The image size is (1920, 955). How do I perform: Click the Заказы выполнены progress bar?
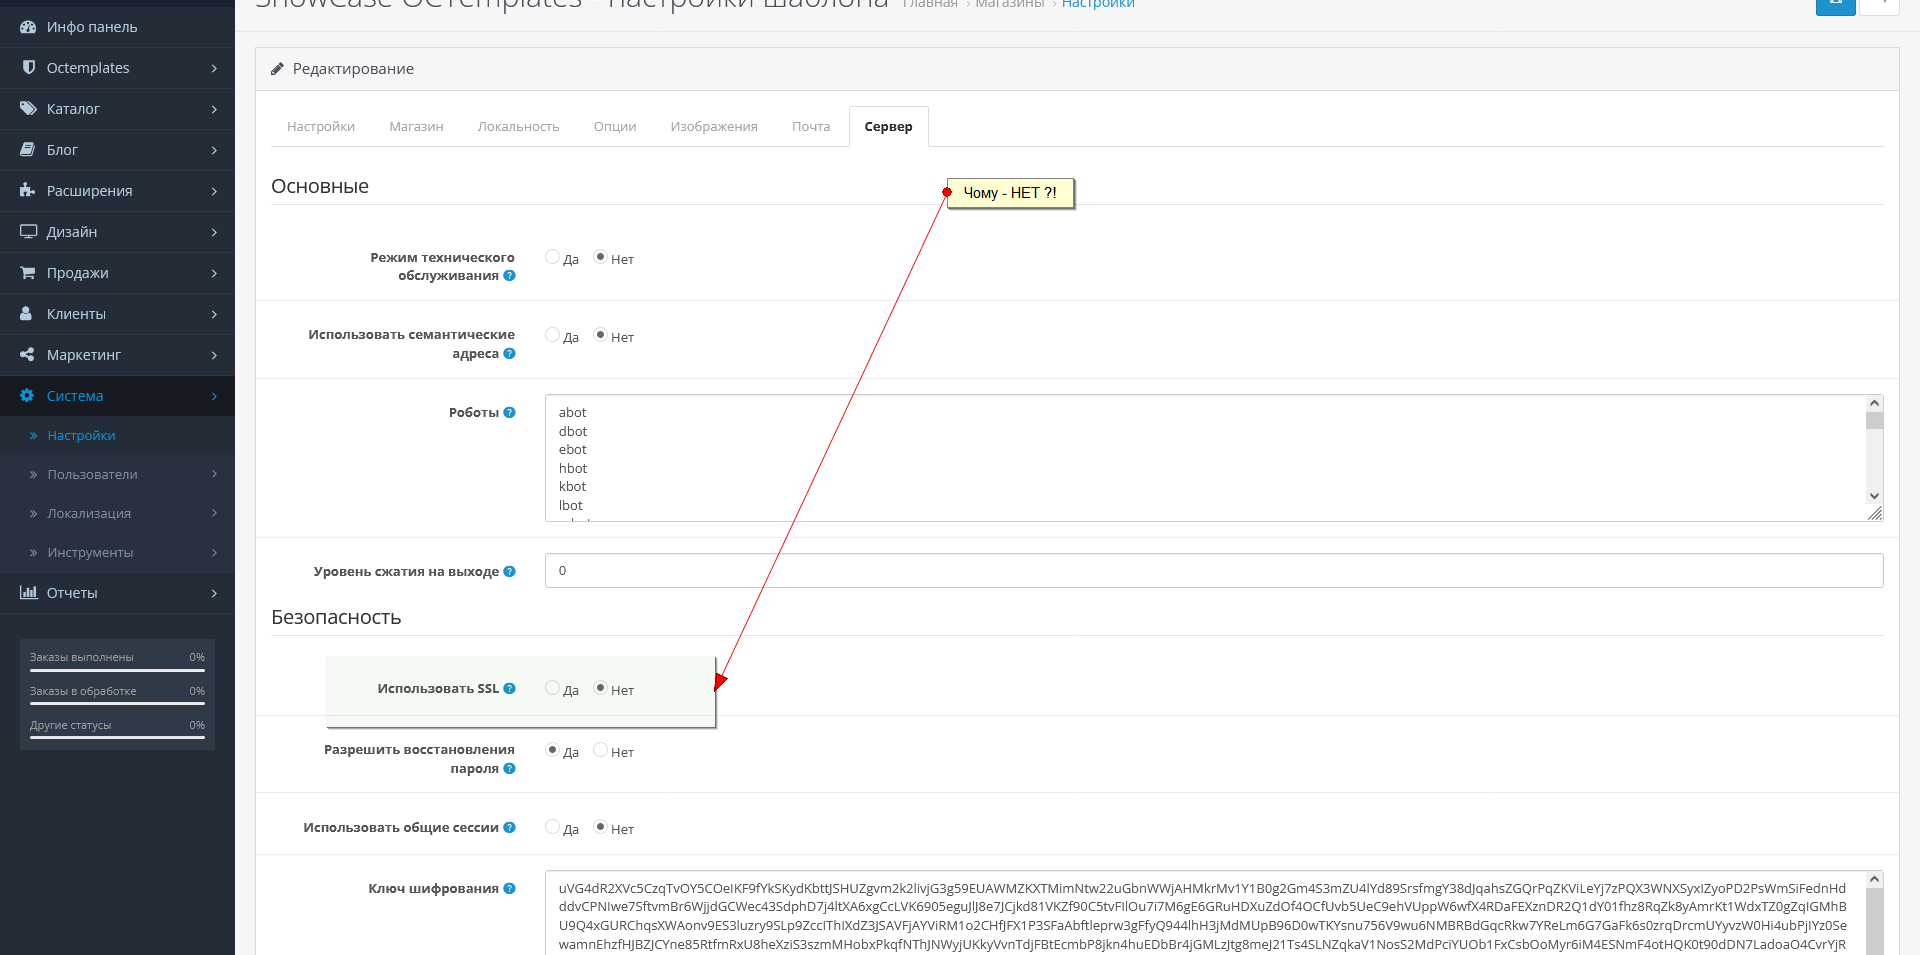[x=117, y=670]
